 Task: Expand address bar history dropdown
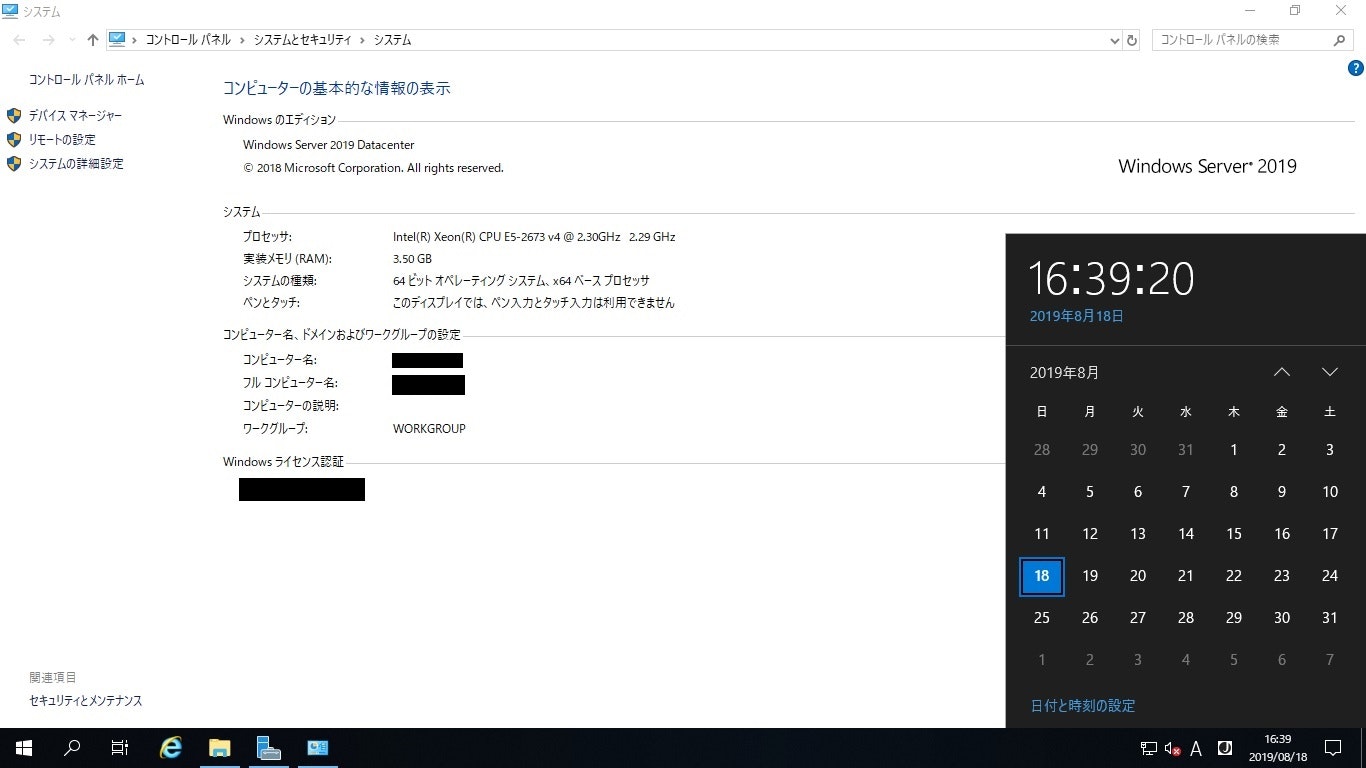coord(1115,41)
